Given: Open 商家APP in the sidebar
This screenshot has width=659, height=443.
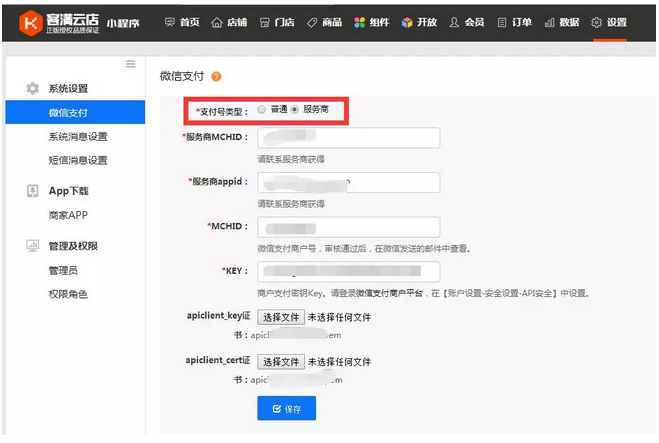Looking at the screenshot, I should click(x=68, y=215).
